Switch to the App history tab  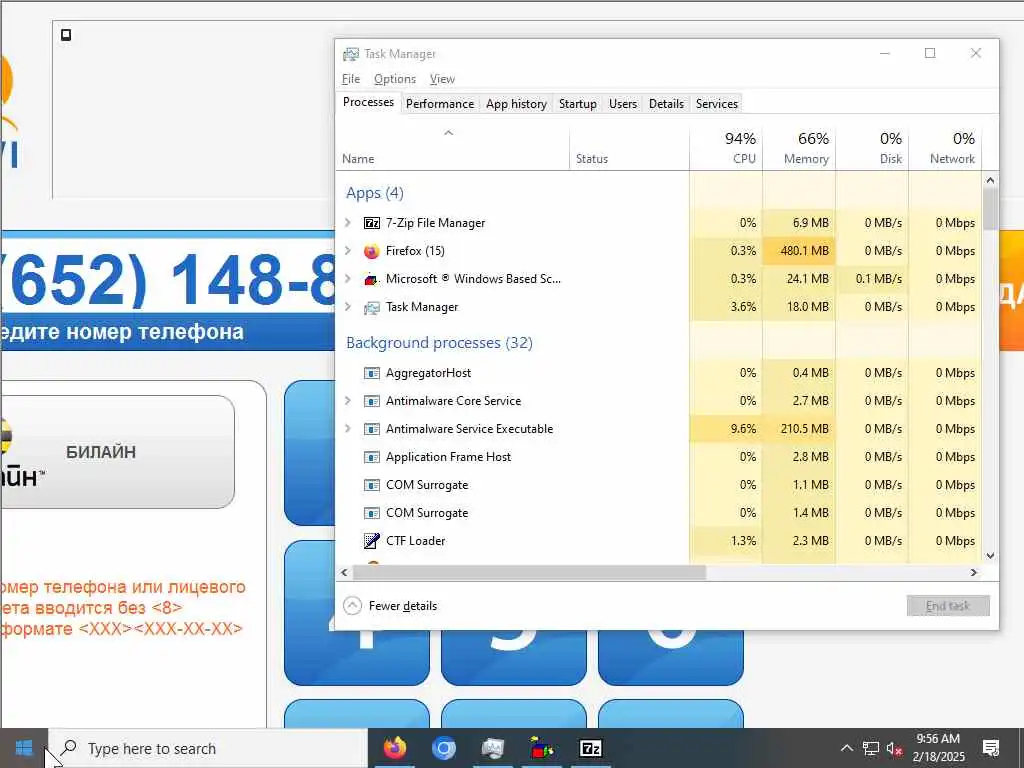pos(516,104)
